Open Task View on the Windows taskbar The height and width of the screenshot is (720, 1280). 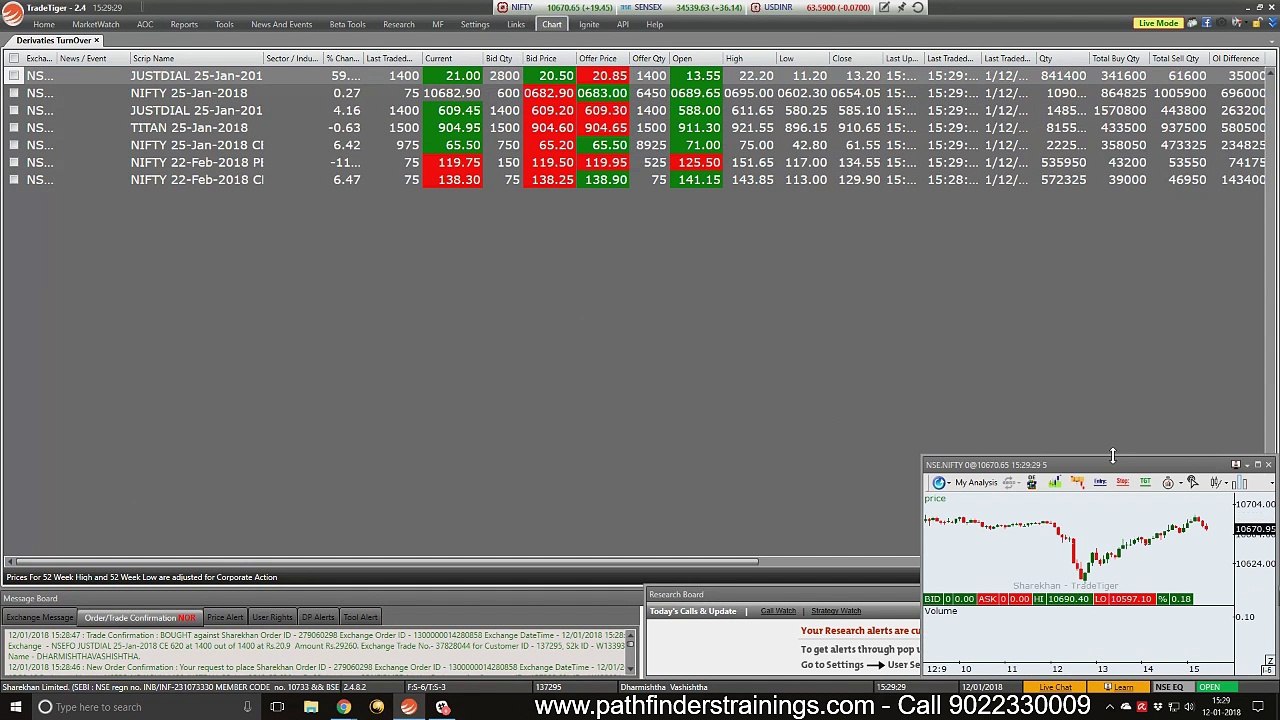(x=277, y=707)
